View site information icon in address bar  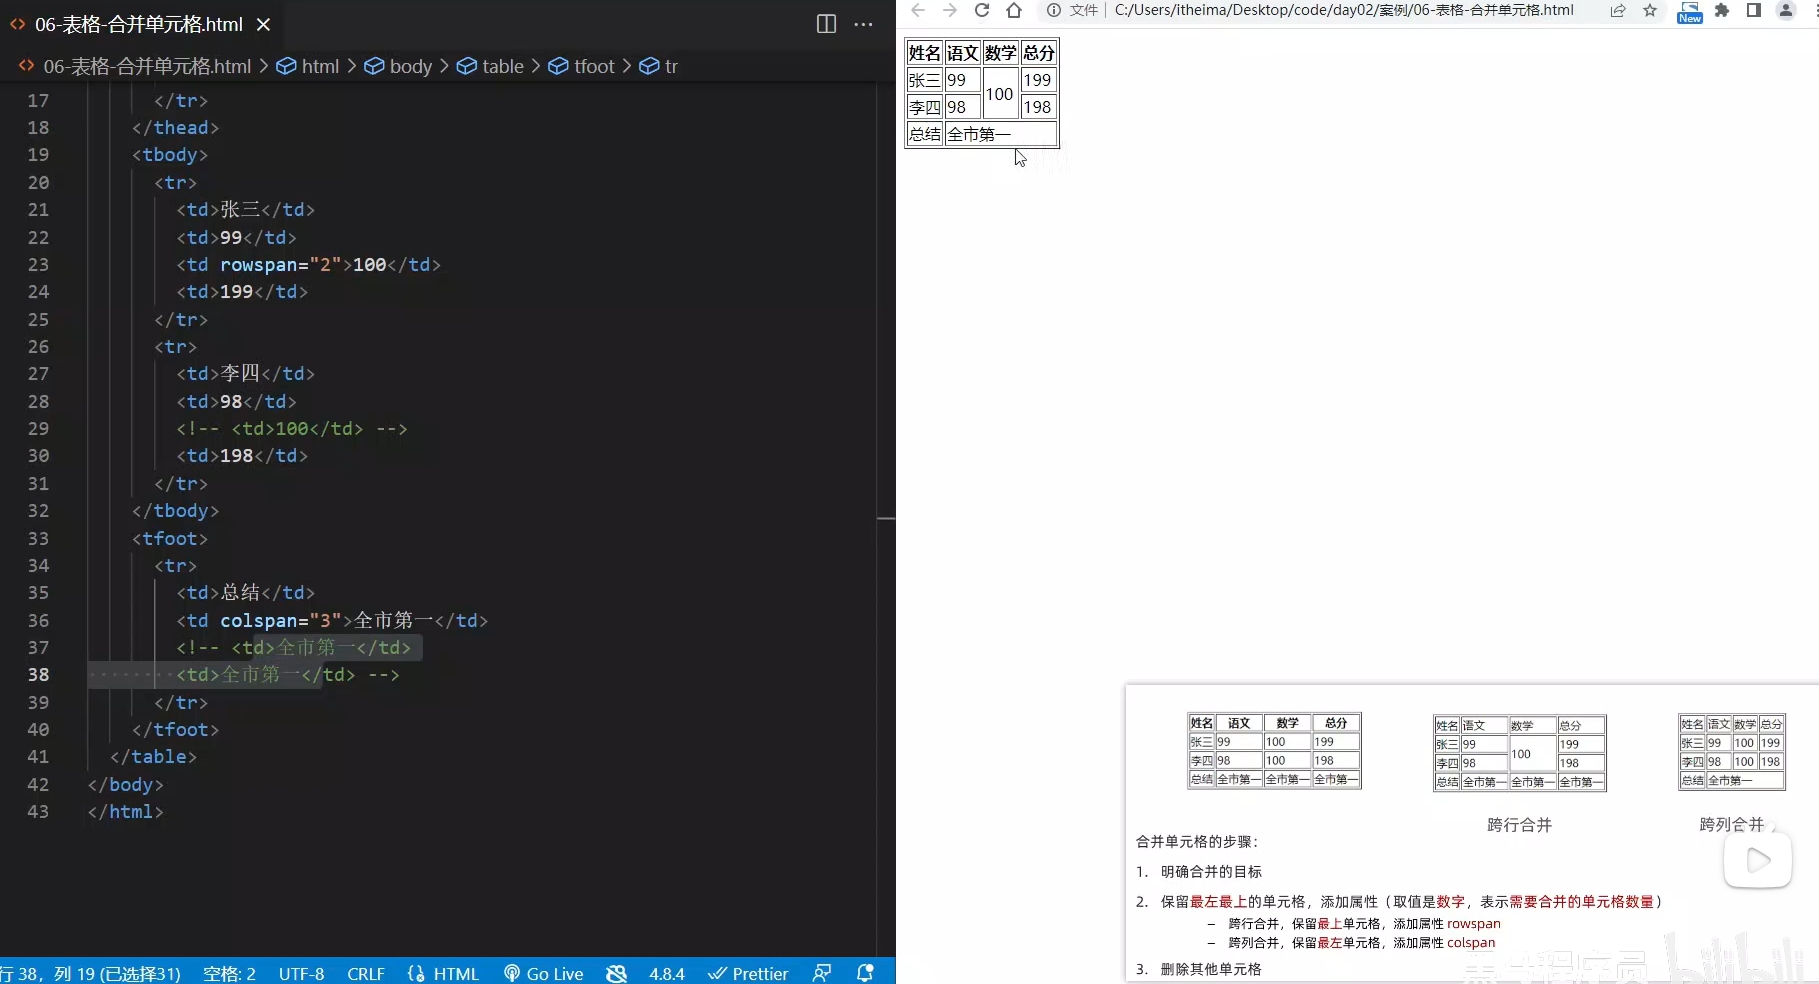pos(1054,11)
